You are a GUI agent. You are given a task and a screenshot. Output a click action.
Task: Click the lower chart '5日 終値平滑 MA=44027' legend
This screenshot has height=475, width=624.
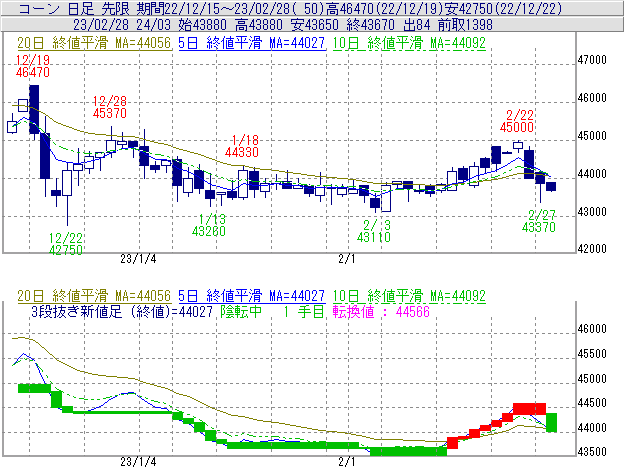pos(252,296)
